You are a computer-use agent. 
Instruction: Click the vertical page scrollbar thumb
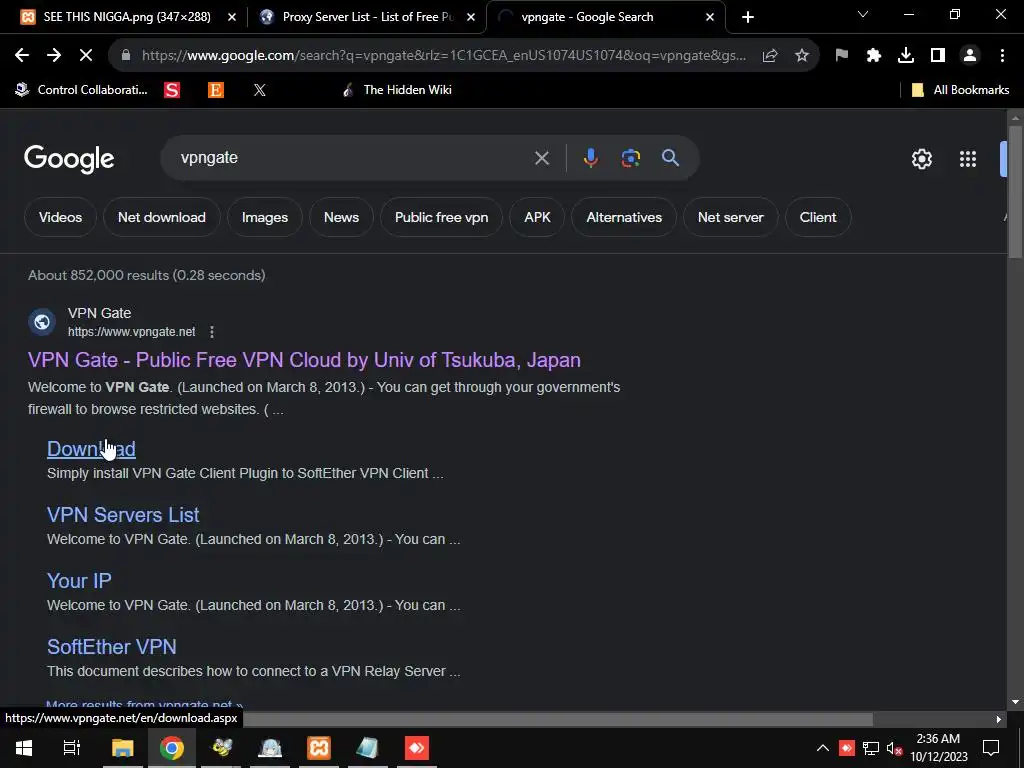(1015, 193)
